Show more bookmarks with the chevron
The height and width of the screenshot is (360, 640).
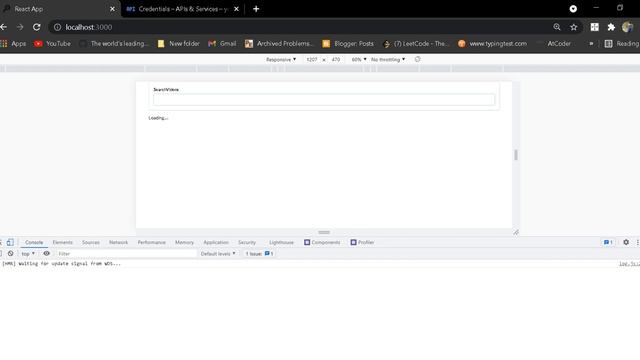[x=591, y=43]
